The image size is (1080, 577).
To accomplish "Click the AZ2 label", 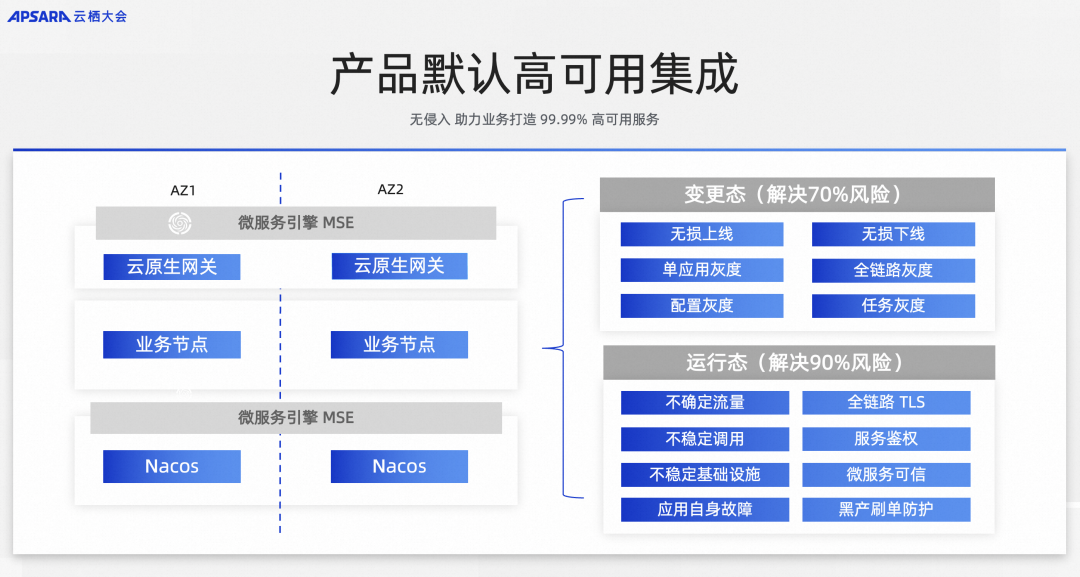I will coord(391,189).
